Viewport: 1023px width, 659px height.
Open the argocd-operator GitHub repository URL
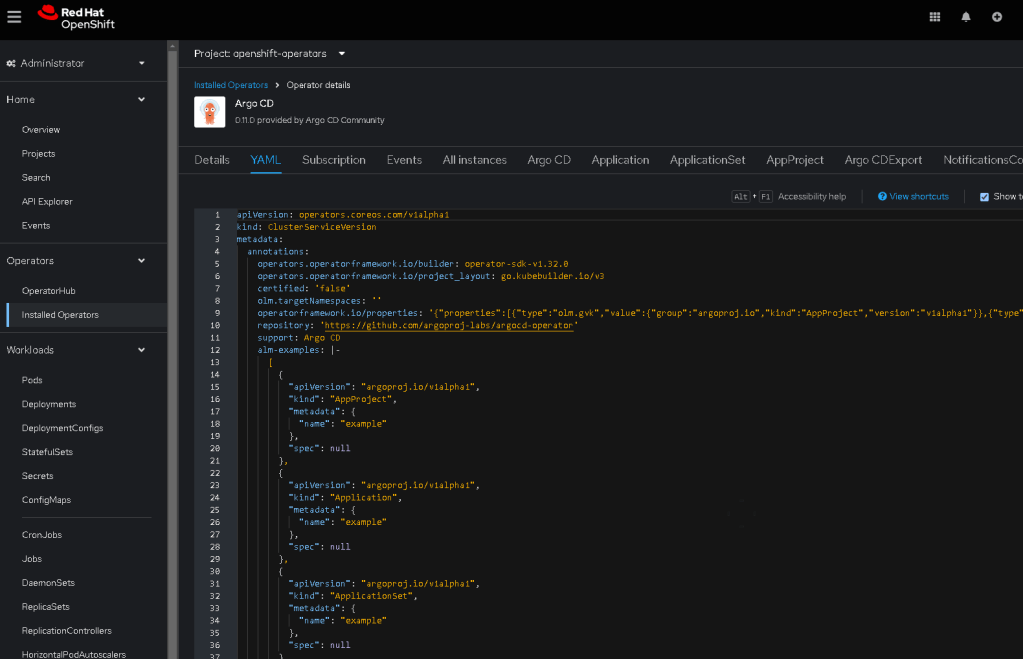[448, 325]
